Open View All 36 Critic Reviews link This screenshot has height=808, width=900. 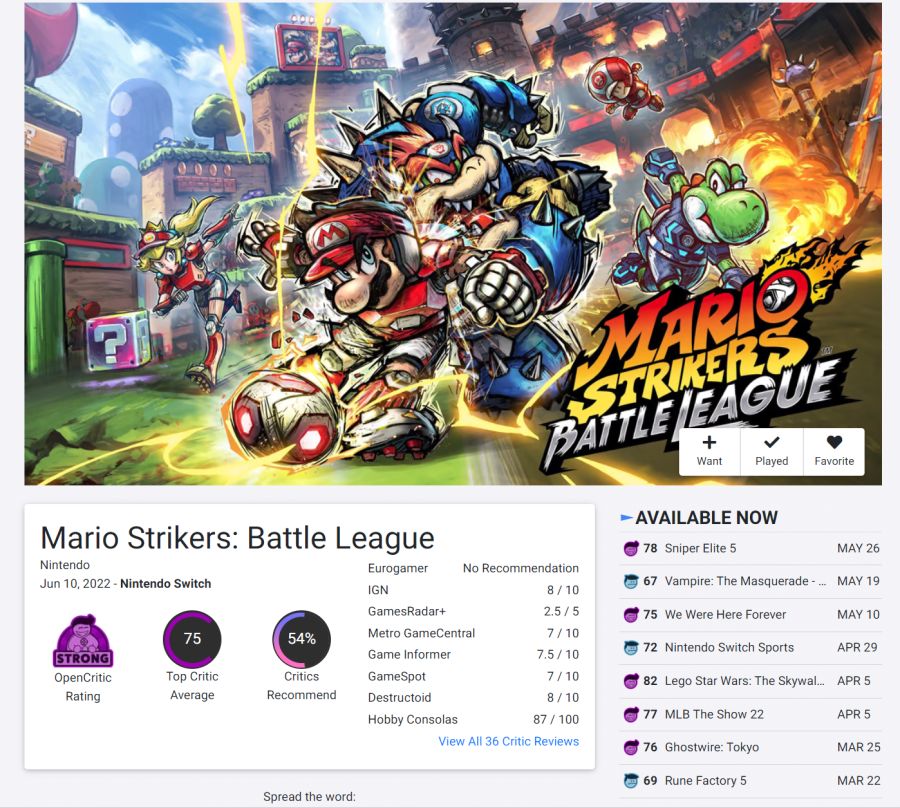(509, 741)
